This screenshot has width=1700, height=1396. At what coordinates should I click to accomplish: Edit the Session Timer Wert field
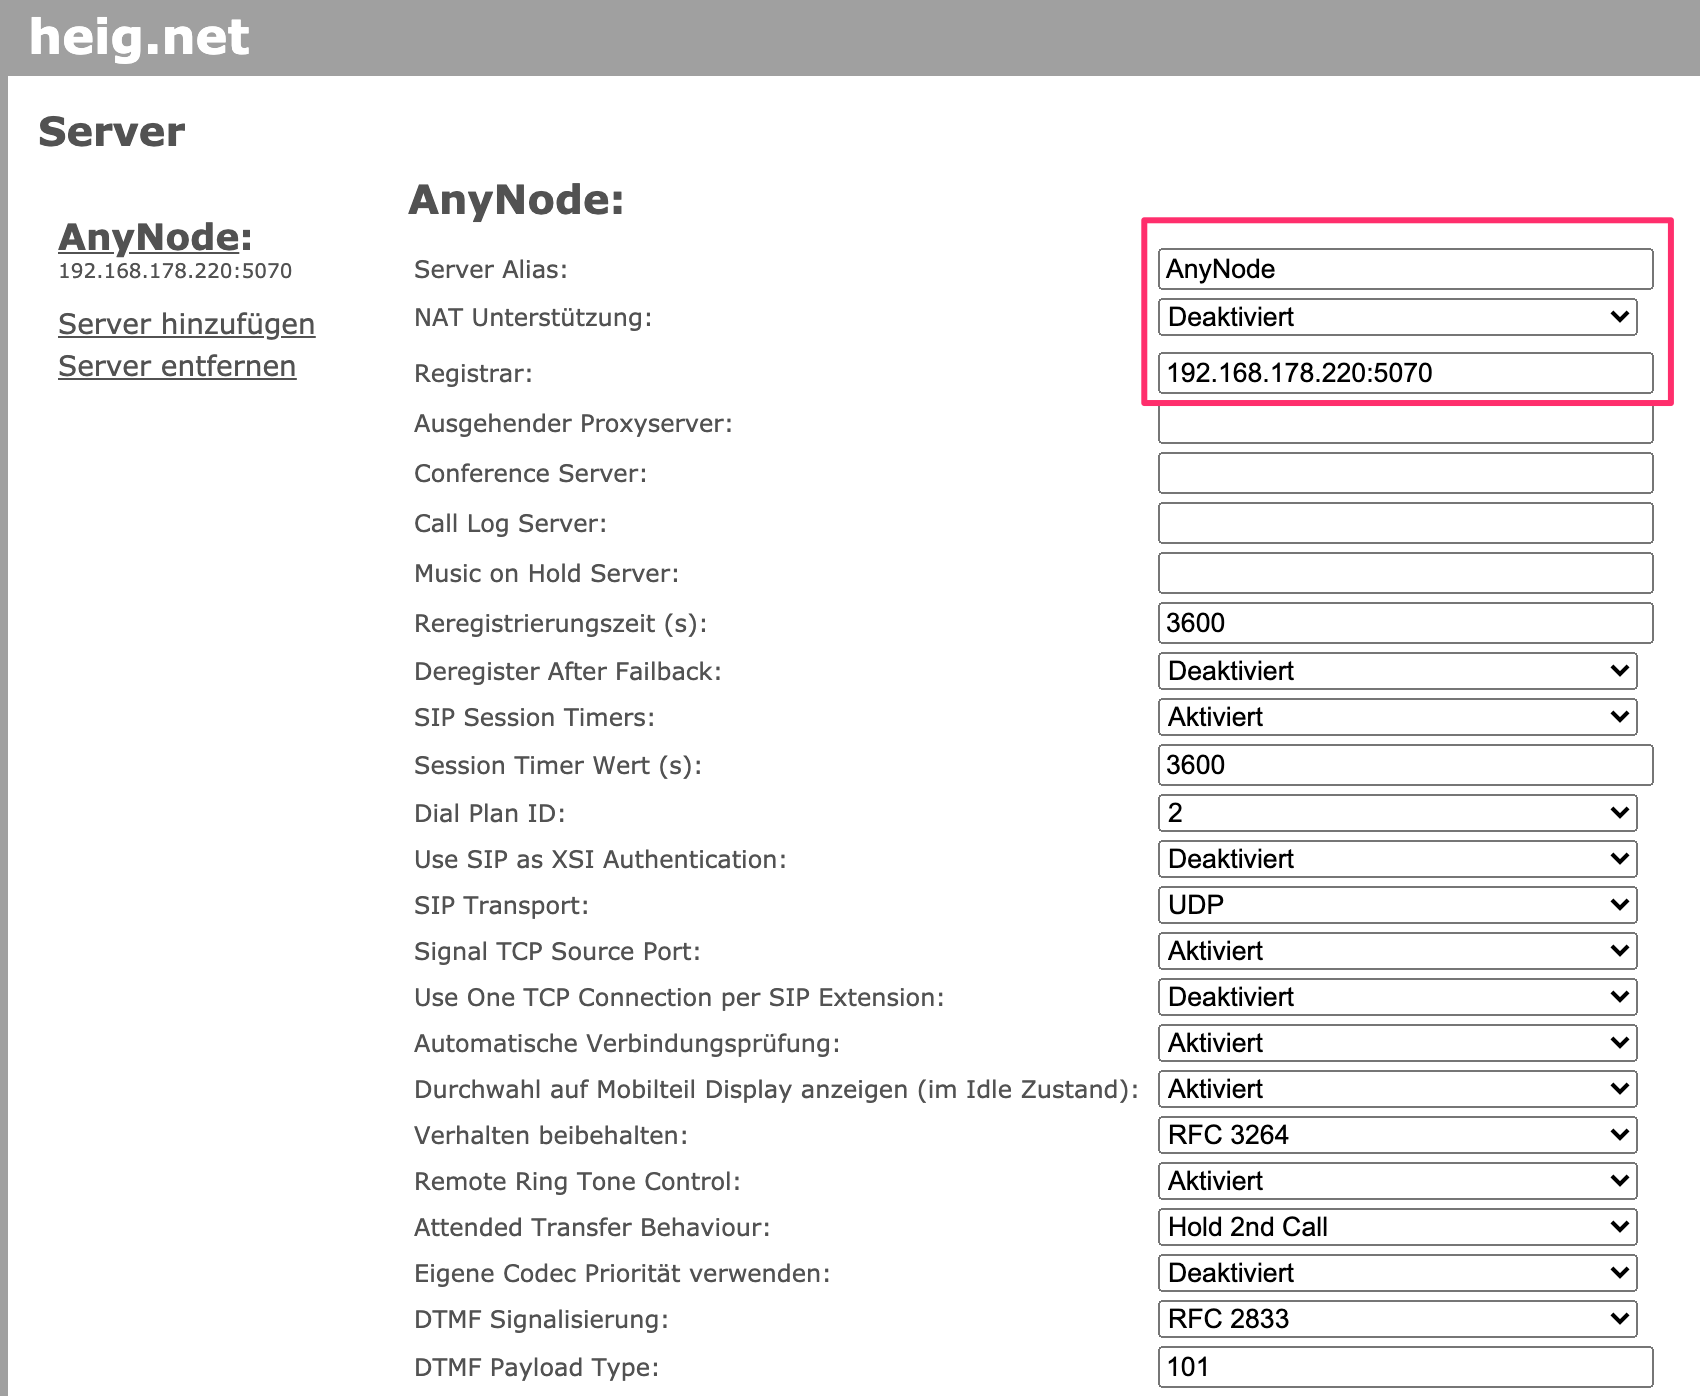1405,765
